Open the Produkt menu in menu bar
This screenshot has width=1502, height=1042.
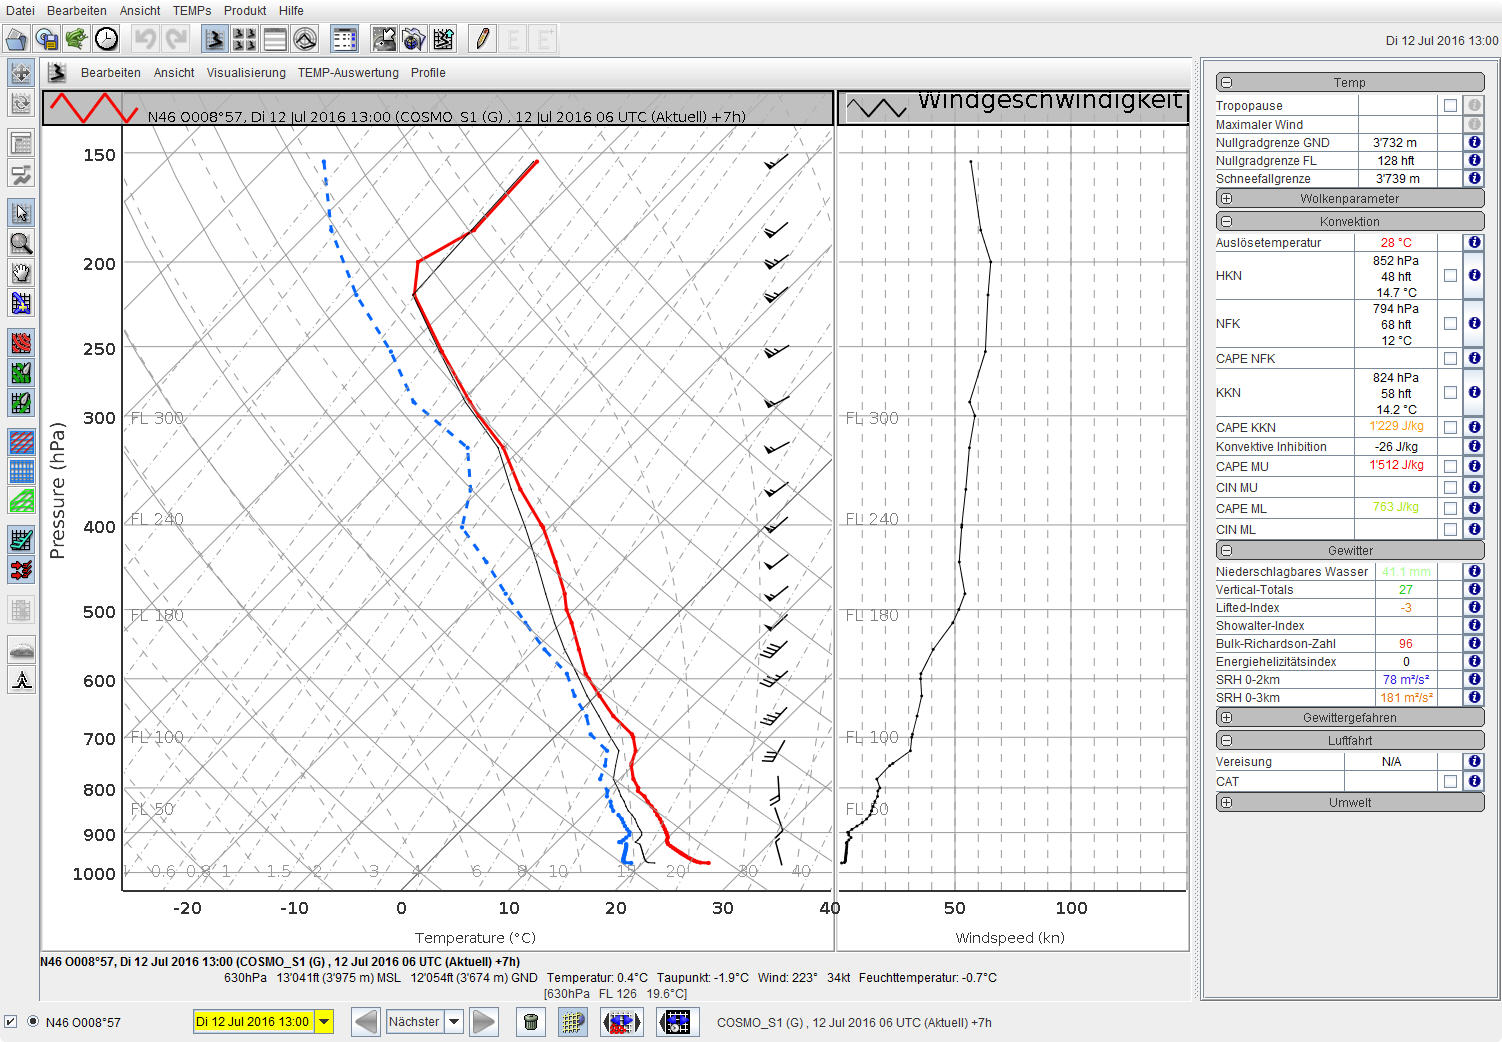pyautogui.click(x=244, y=11)
